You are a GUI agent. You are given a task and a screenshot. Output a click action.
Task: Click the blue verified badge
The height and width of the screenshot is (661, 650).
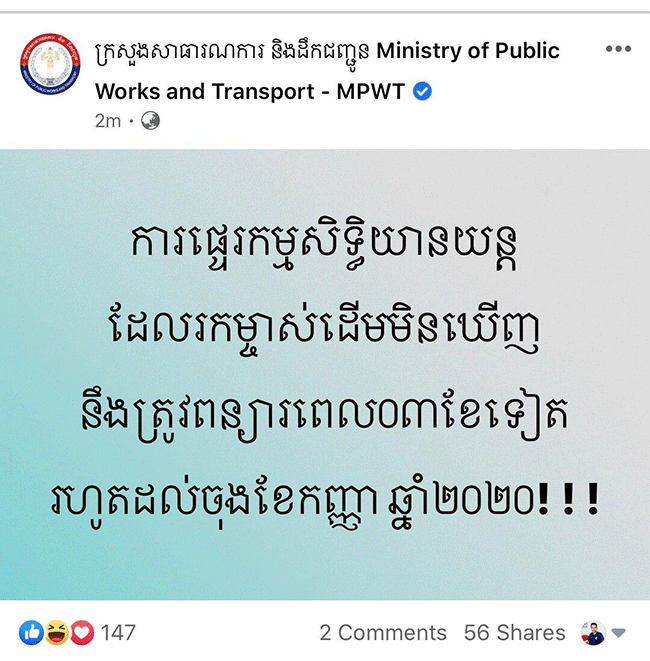[x=422, y=91]
